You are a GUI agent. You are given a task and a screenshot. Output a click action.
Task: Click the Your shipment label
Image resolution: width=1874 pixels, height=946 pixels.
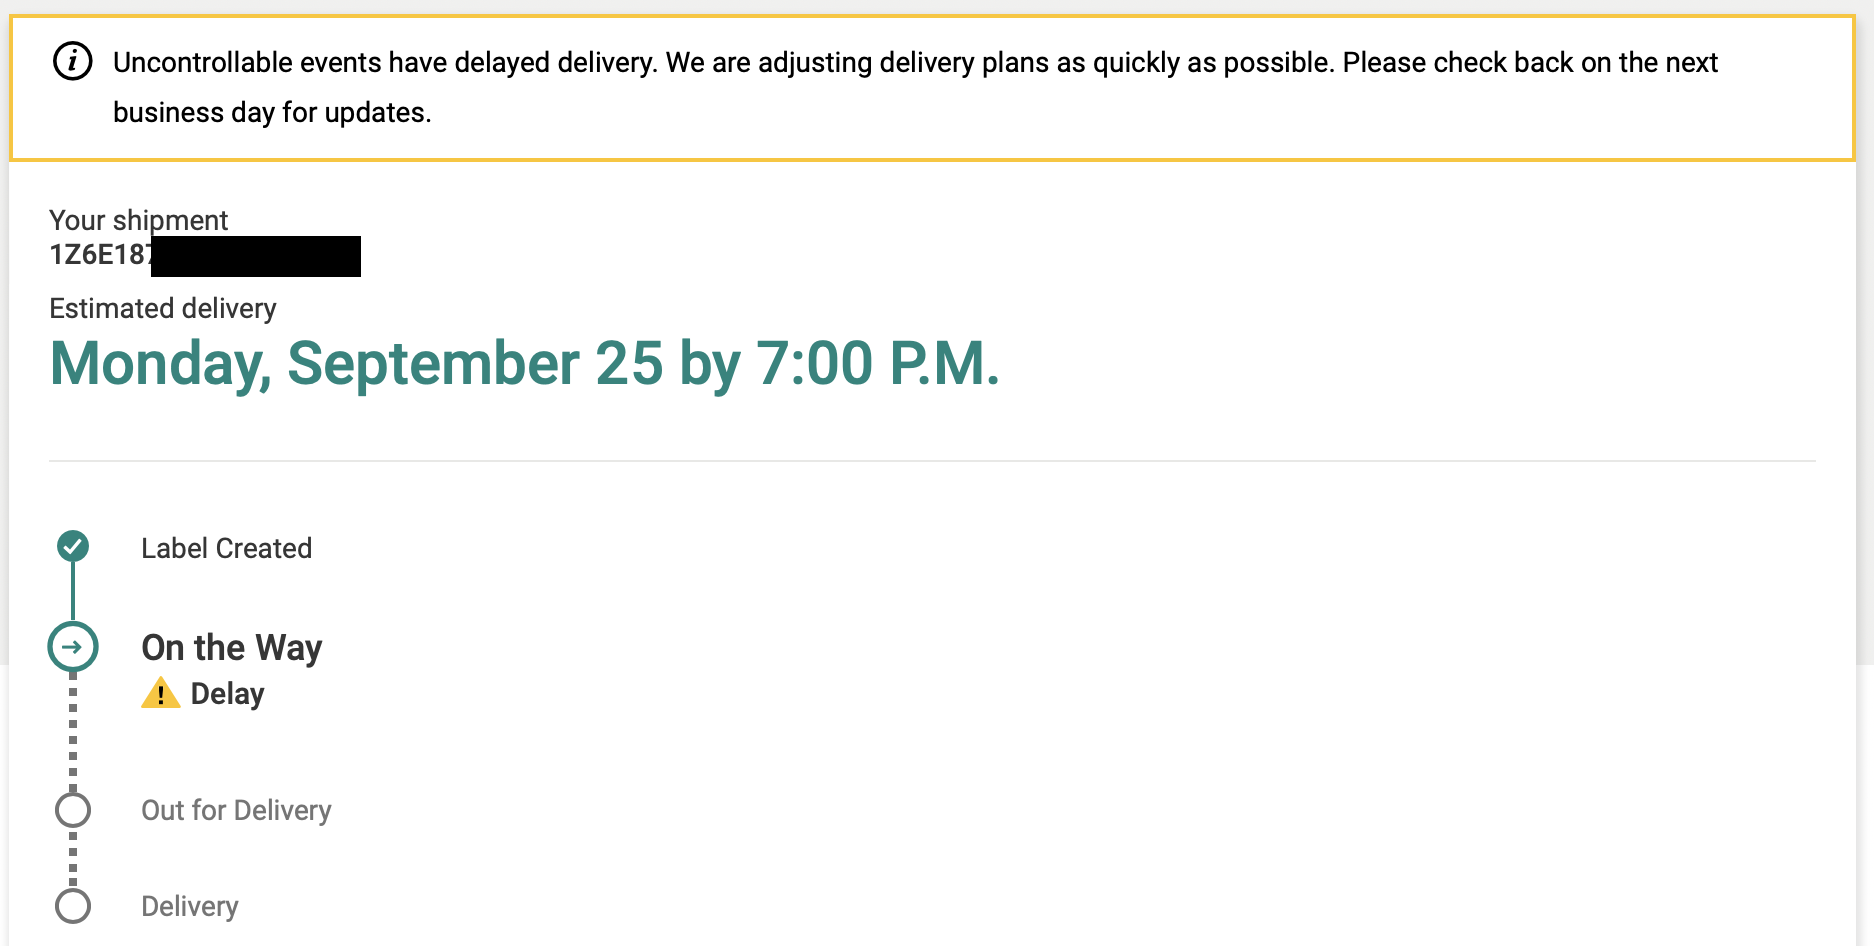click(138, 220)
